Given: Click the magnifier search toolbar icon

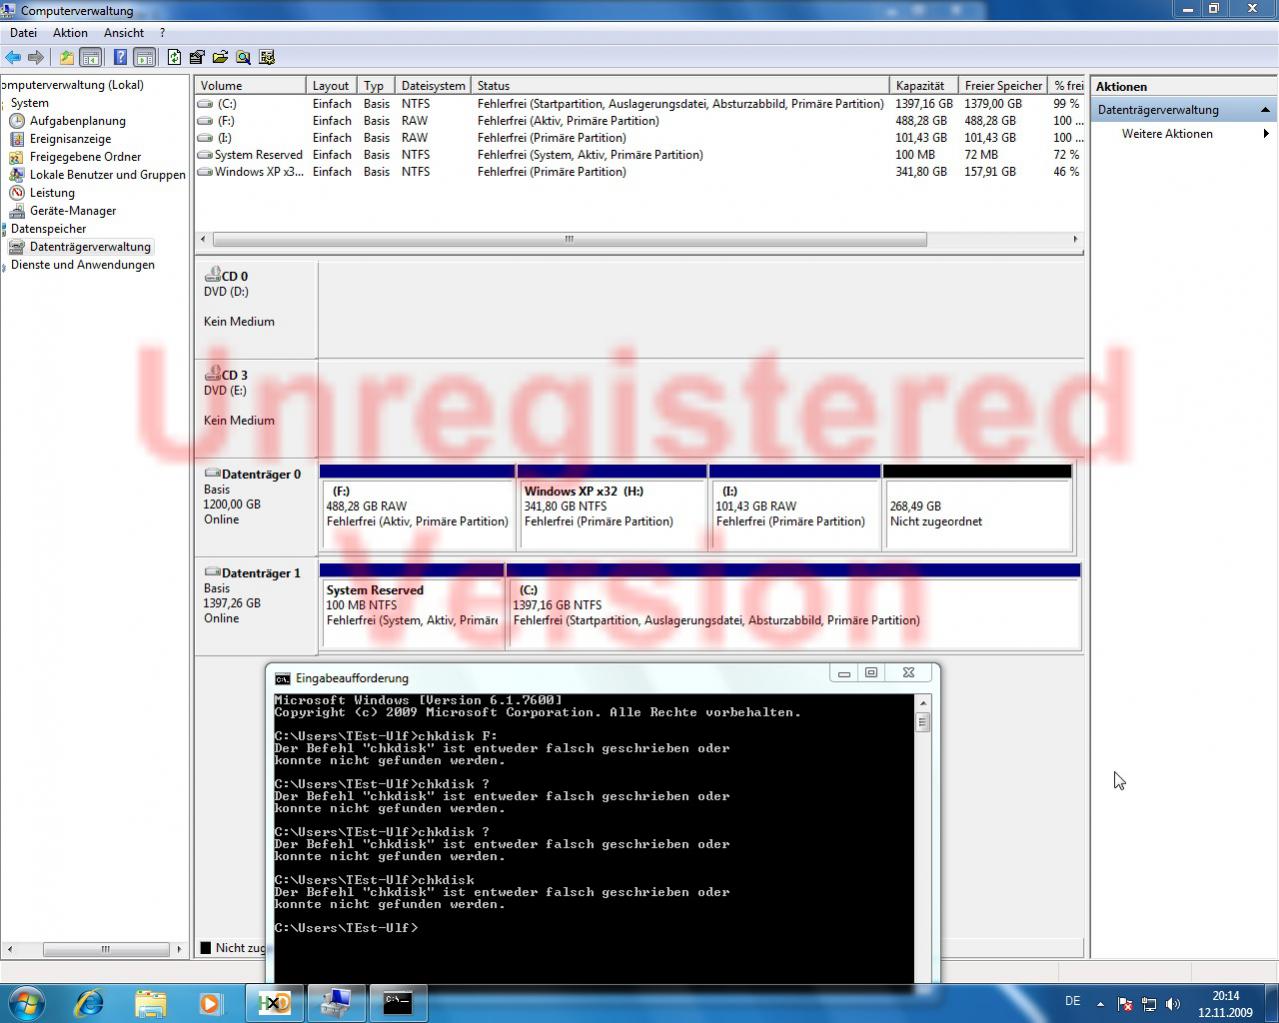Looking at the screenshot, I should (x=243, y=57).
